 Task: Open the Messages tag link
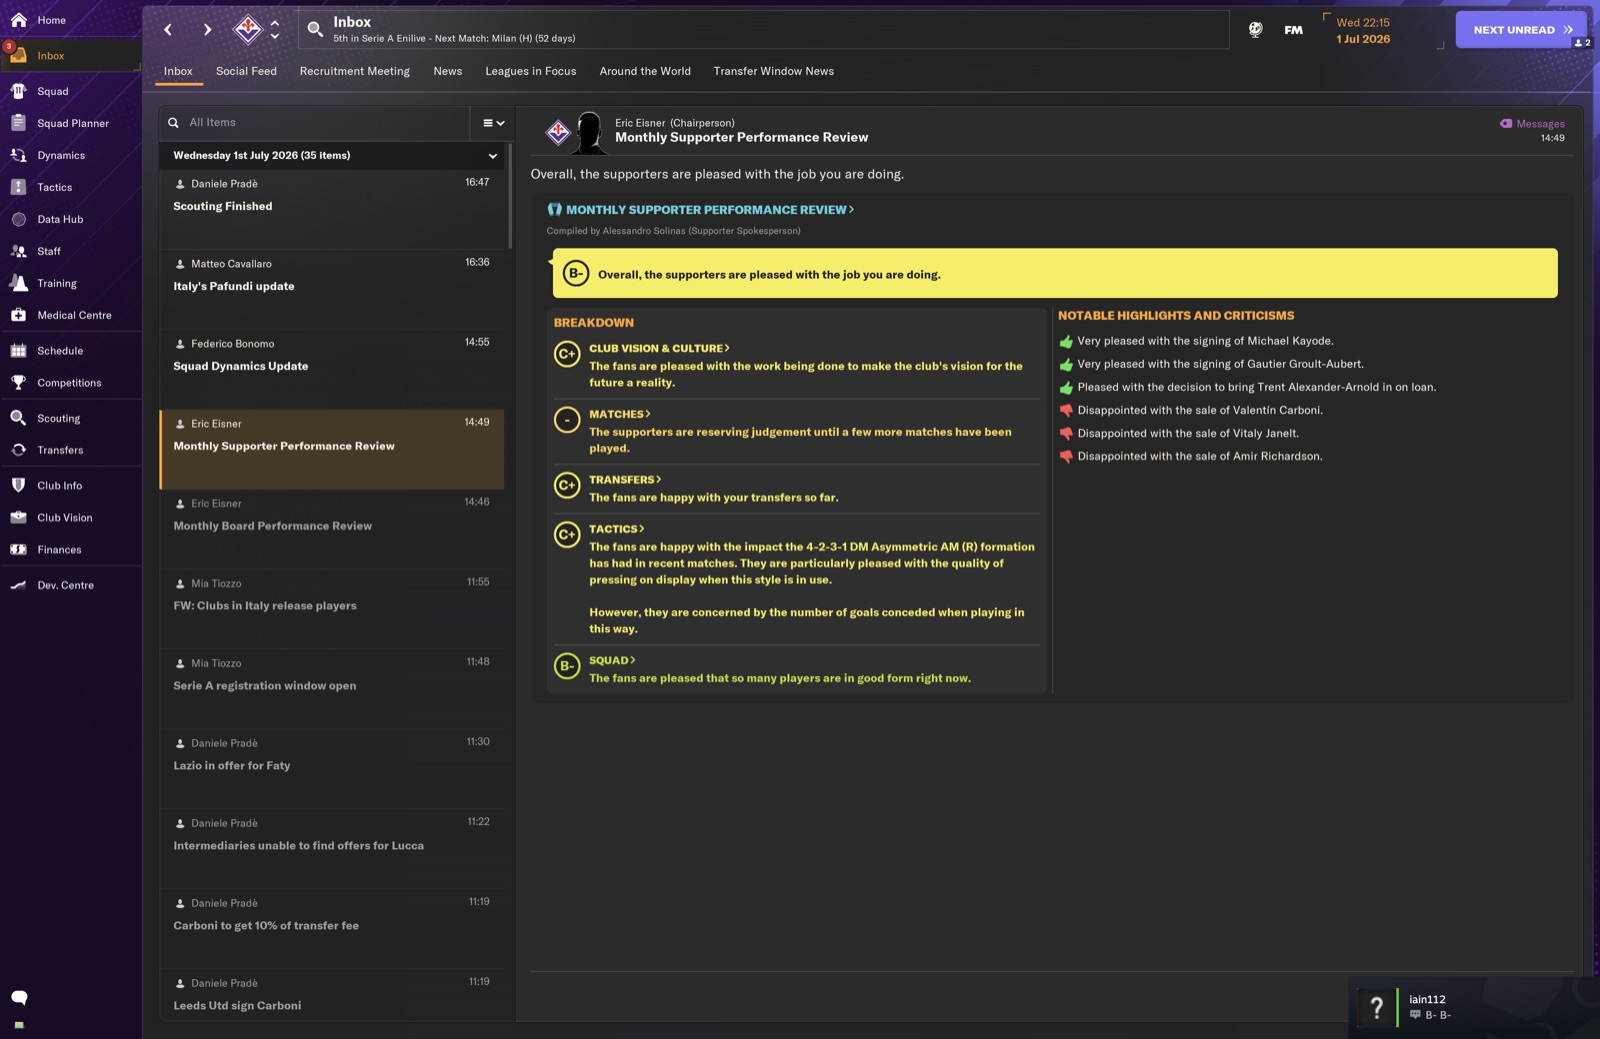[x=1532, y=124]
